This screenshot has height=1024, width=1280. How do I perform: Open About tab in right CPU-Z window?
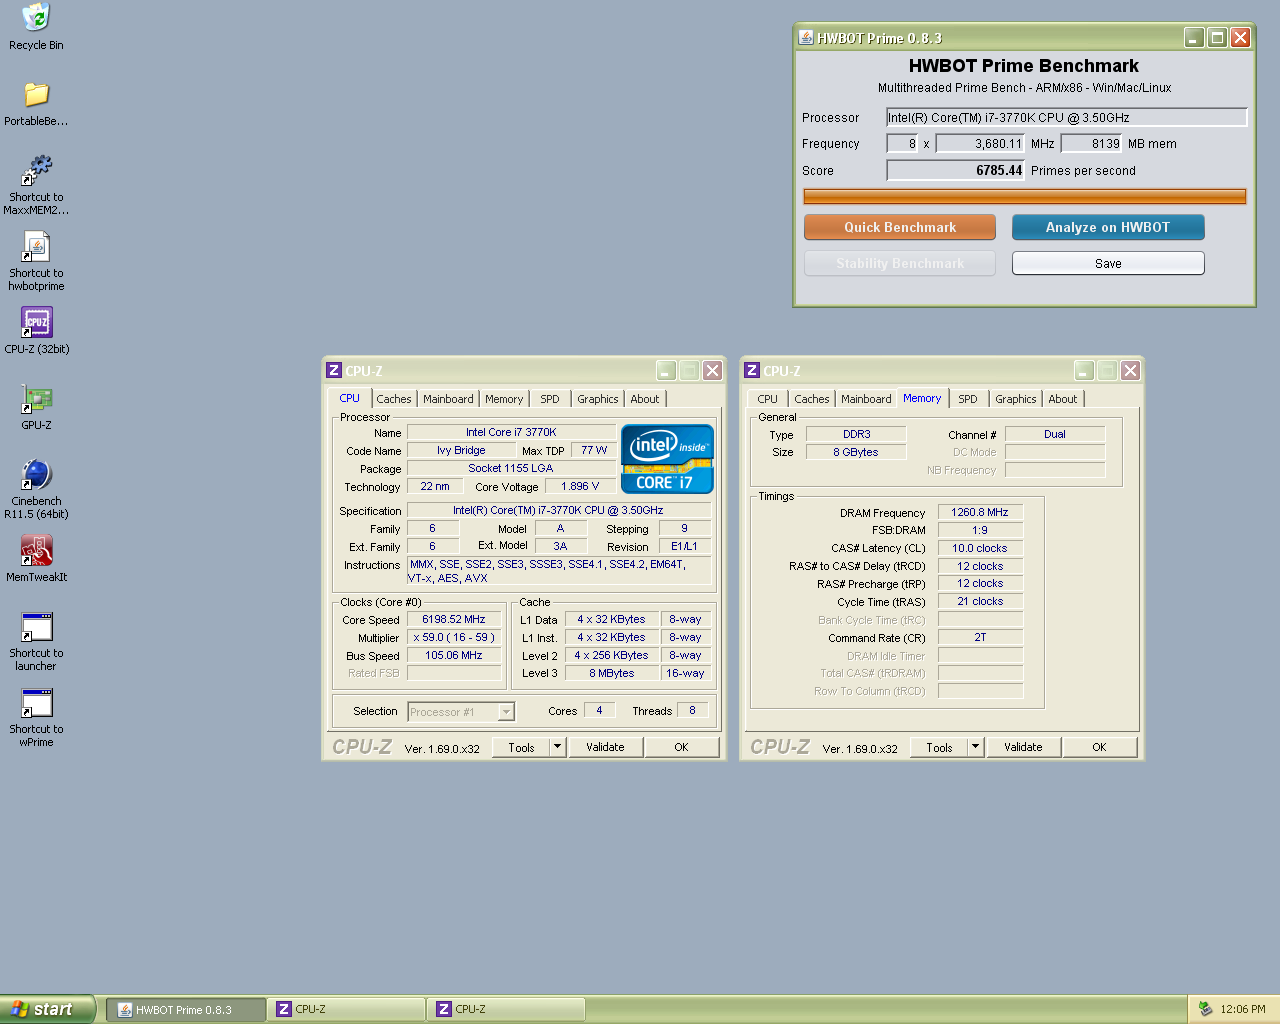coord(1063,399)
